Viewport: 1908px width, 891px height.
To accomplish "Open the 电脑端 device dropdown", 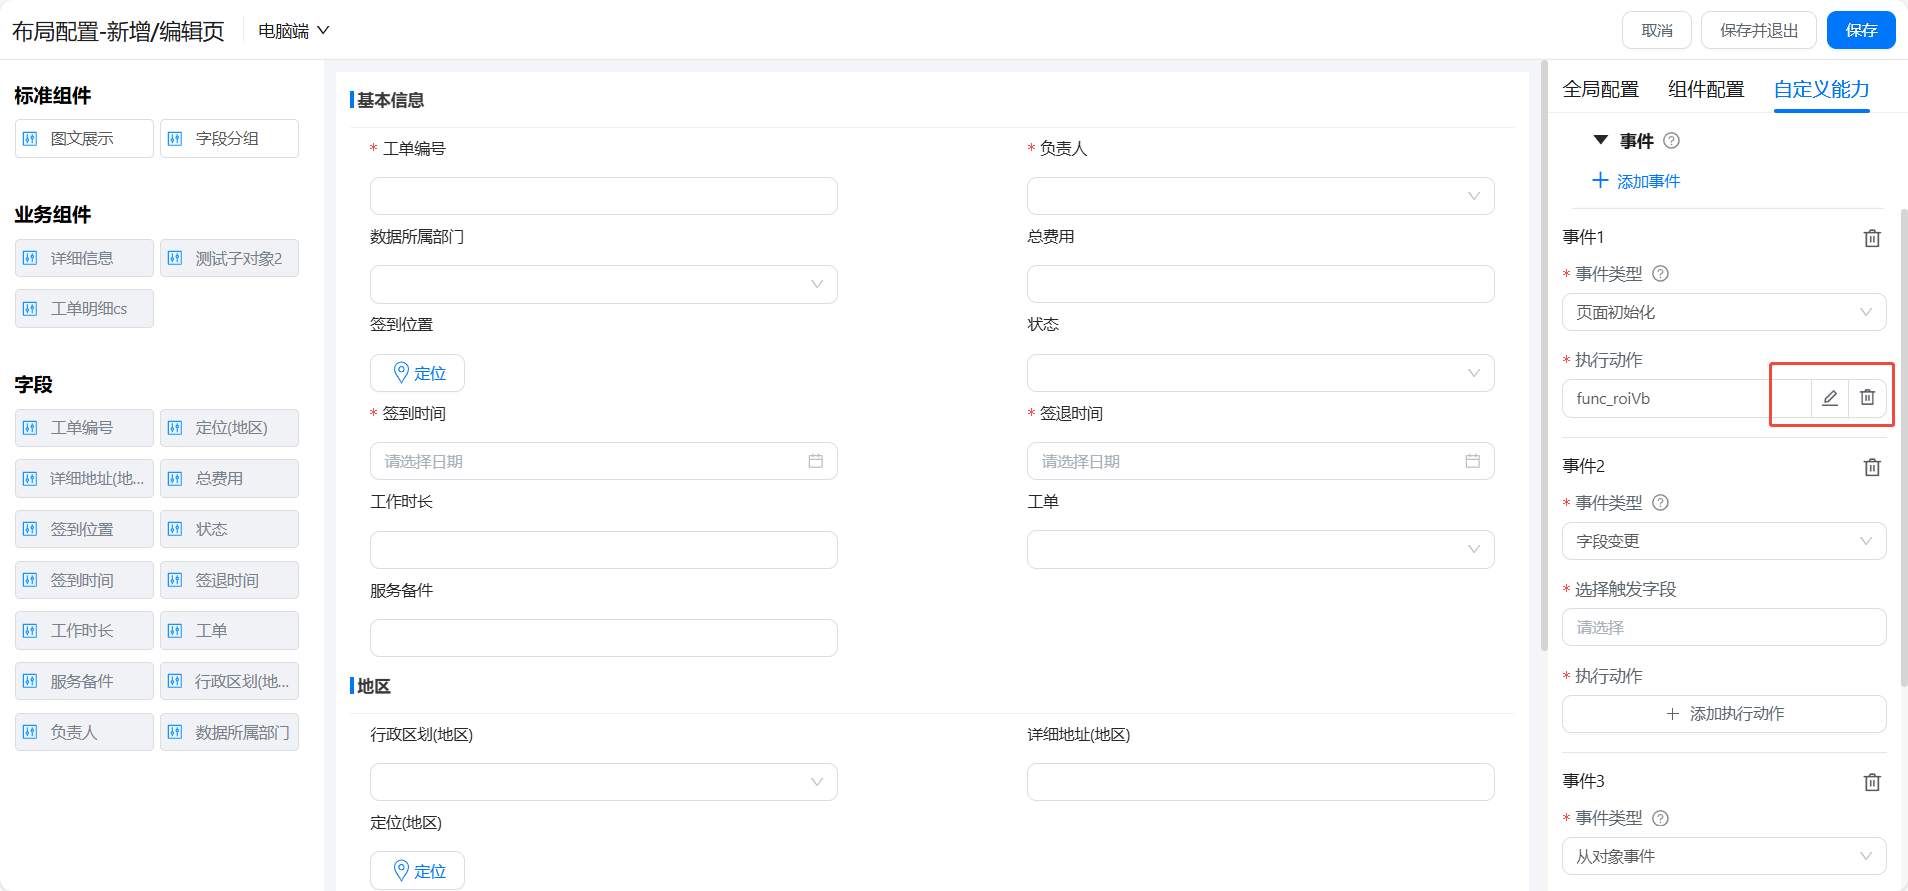I will pyautogui.click(x=293, y=31).
